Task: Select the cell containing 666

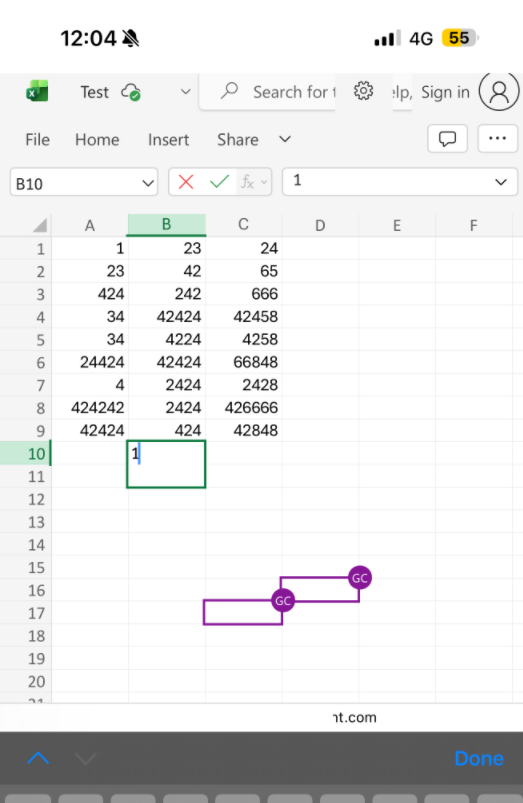Action: click(x=243, y=294)
